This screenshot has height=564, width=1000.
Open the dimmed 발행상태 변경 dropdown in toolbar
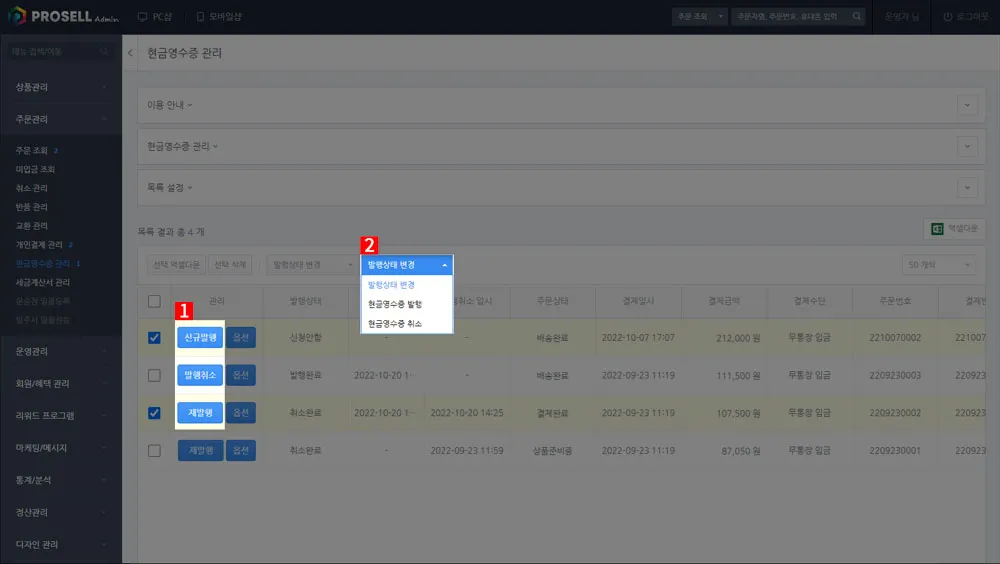(312, 265)
